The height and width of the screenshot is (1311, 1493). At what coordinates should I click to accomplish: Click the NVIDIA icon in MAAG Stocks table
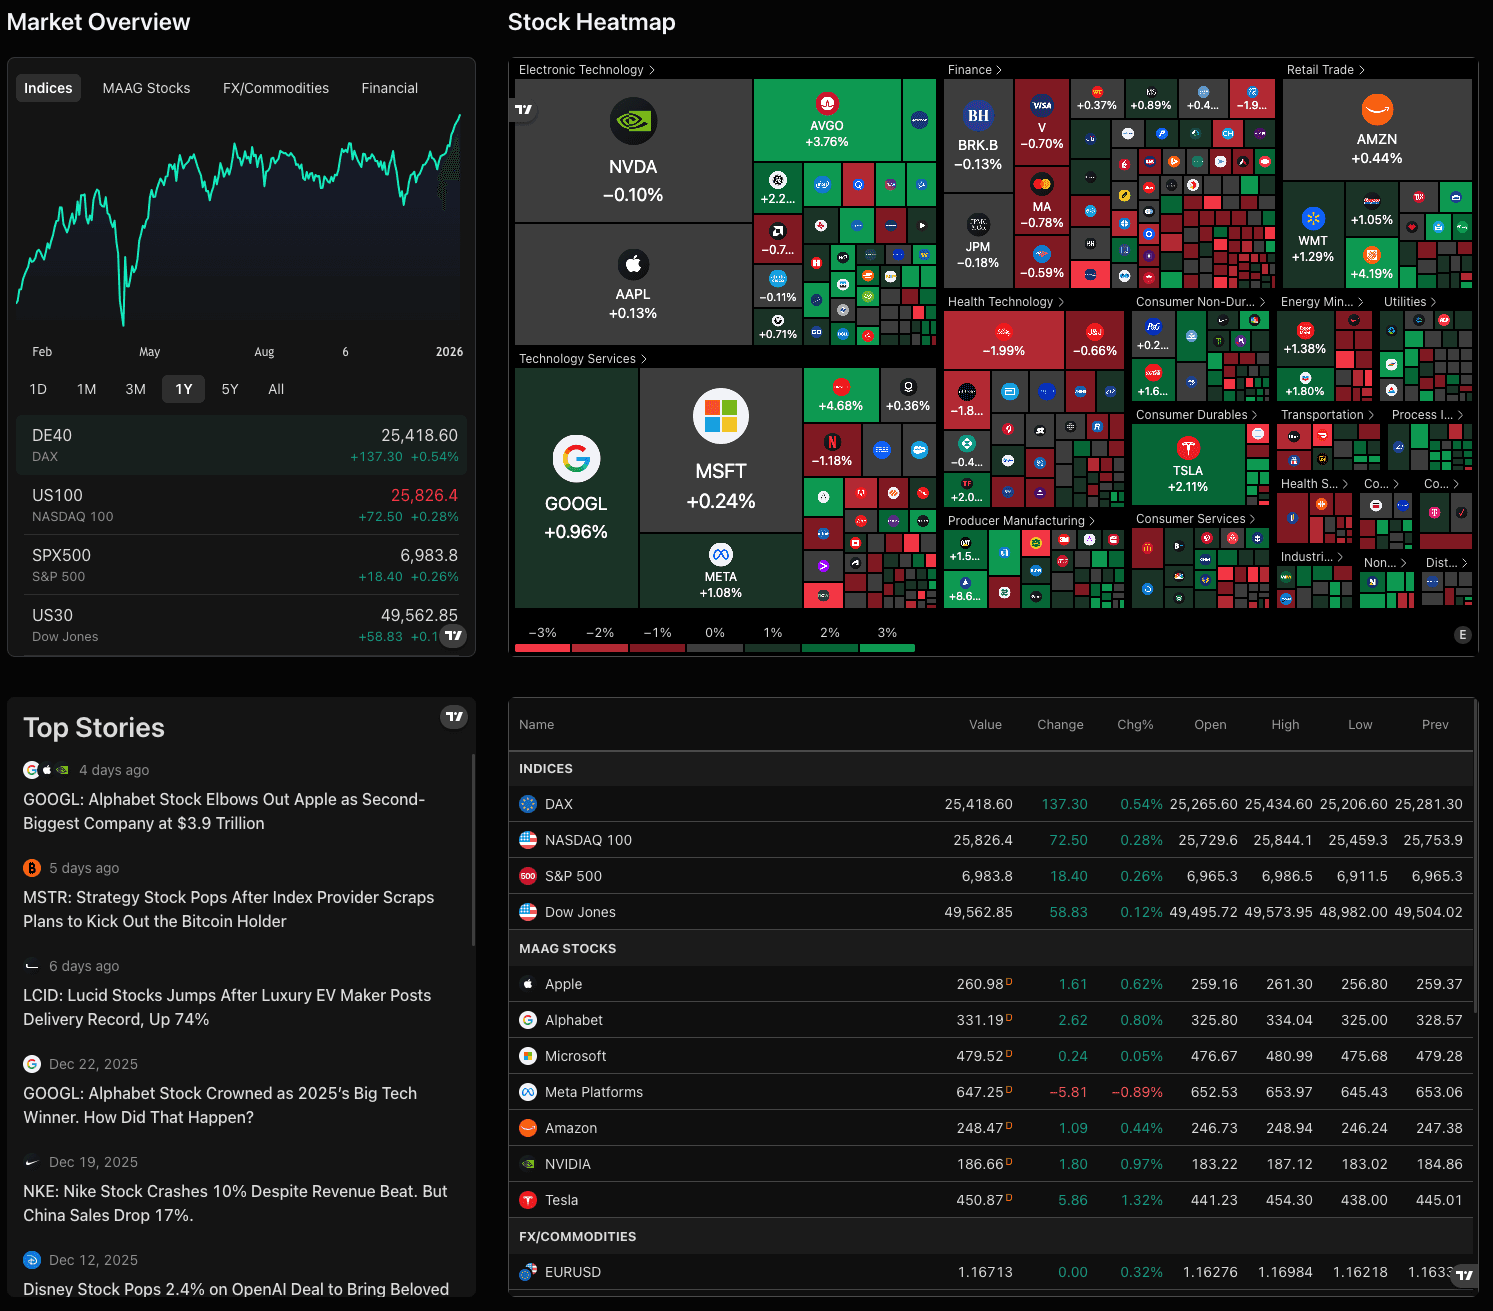pos(528,1164)
